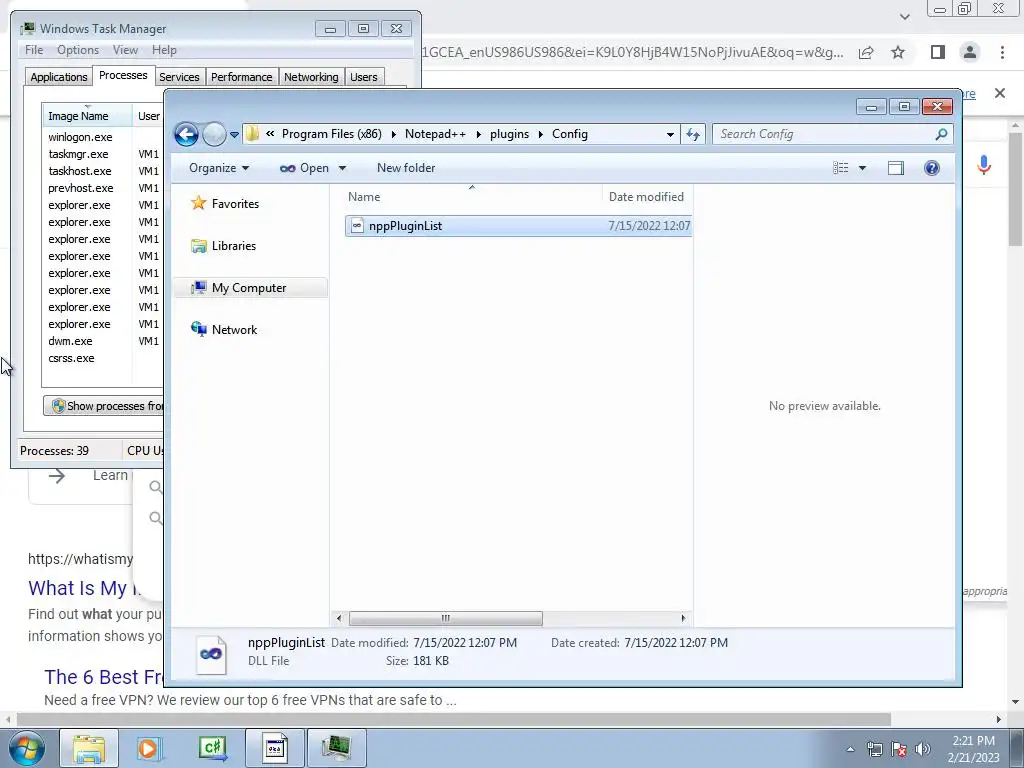1024x768 pixels.
Task: Switch to the Services tab
Action: coord(179,77)
